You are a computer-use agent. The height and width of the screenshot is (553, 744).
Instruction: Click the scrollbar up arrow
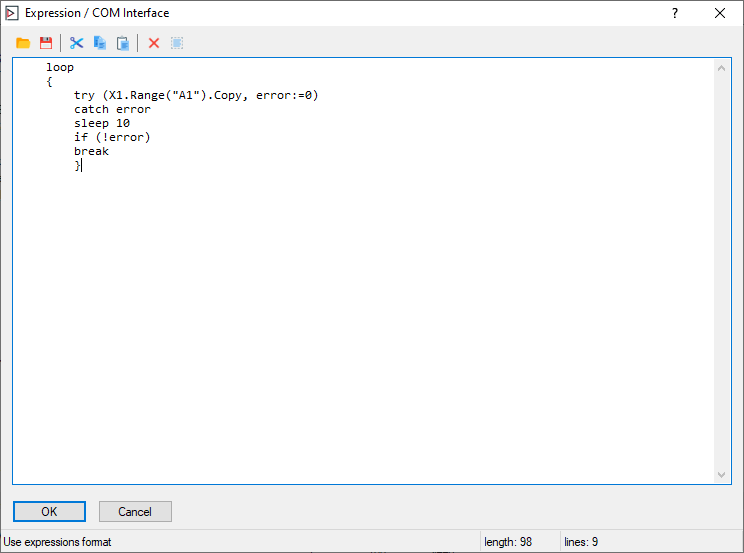coord(722,68)
